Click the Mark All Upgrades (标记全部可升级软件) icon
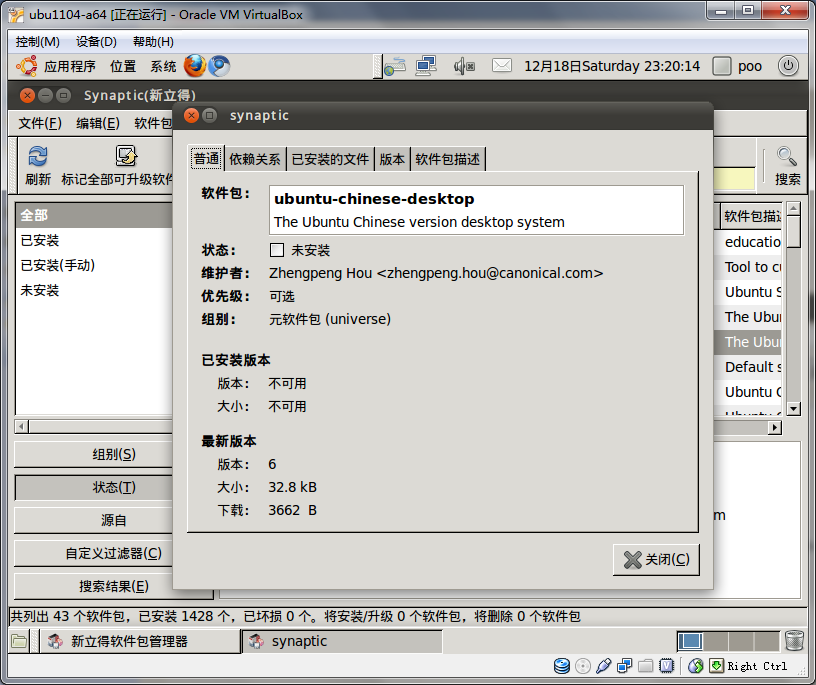816x685 pixels. pos(125,156)
